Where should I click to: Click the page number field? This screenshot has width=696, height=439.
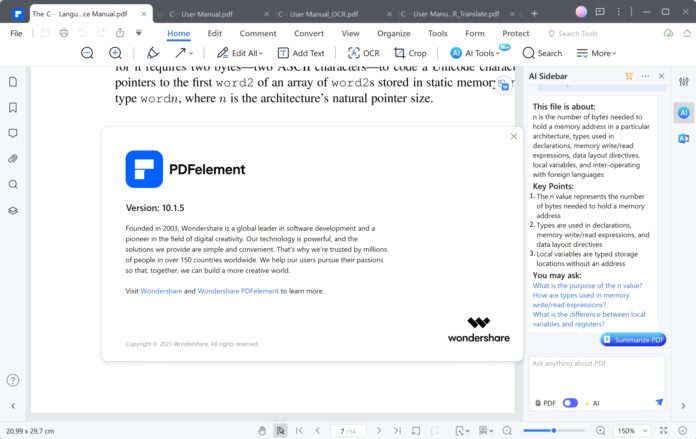tap(348, 431)
